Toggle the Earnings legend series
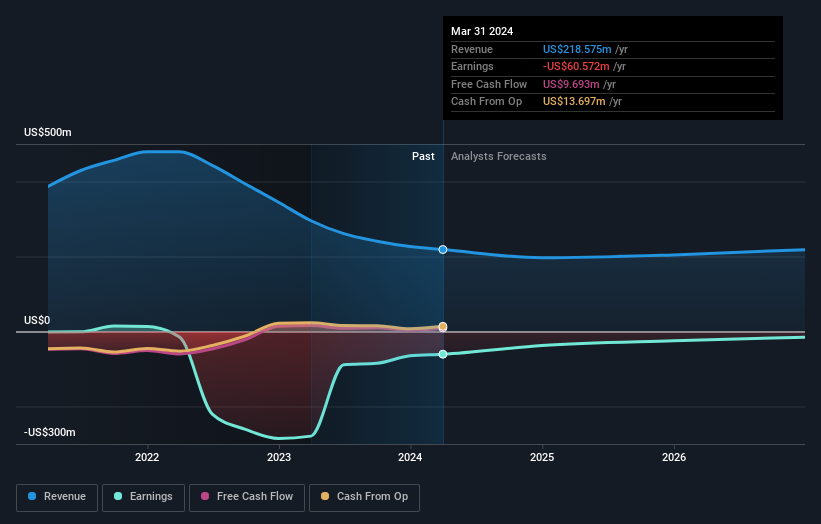The width and height of the screenshot is (821, 524). pos(143,497)
